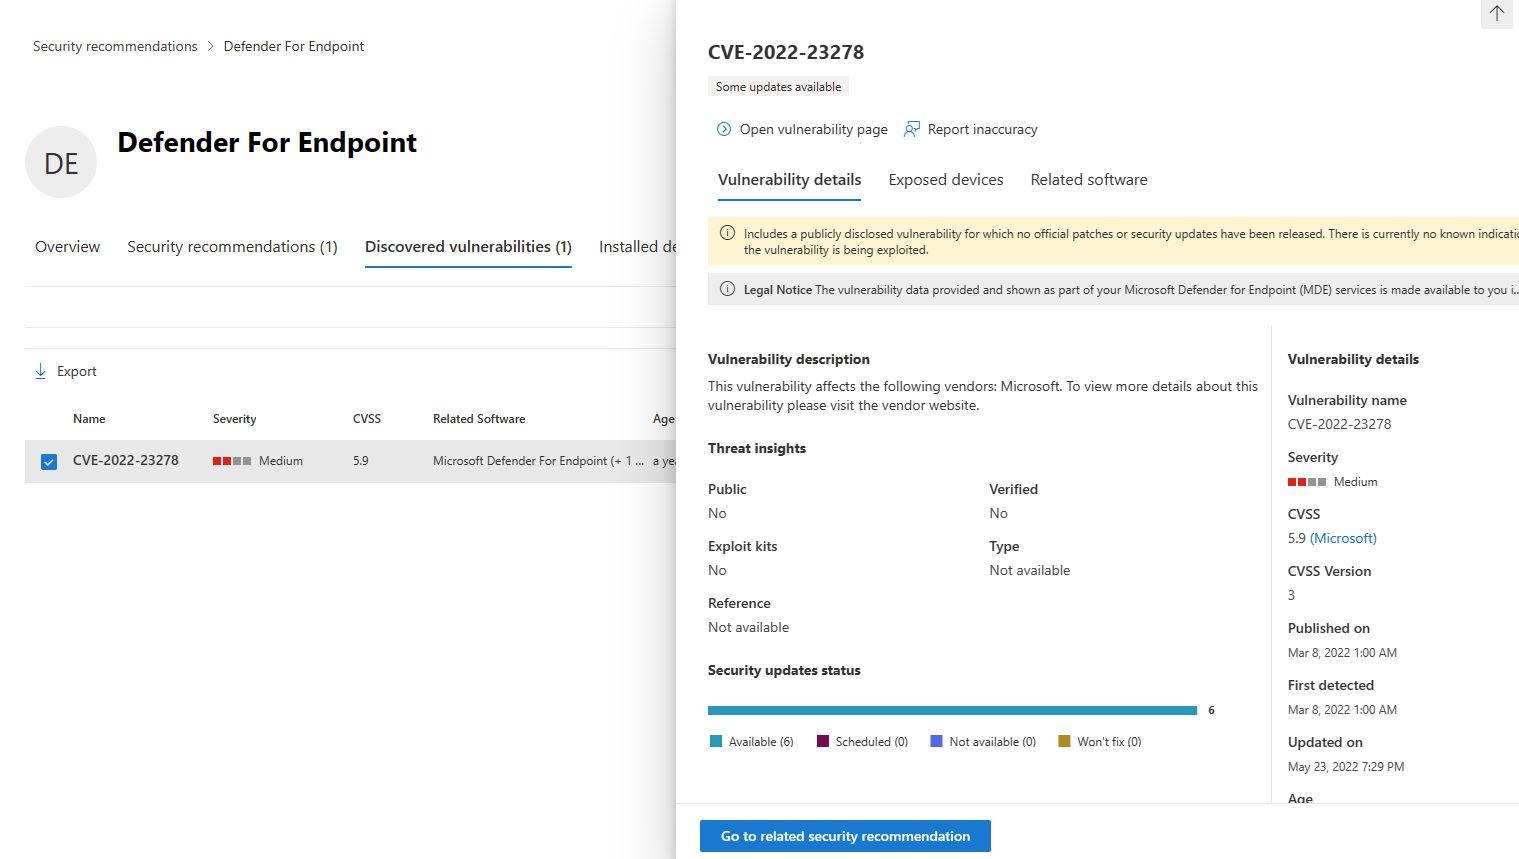
Task: Click the breadcrumb chevron separator
Action: coord(211,46)
